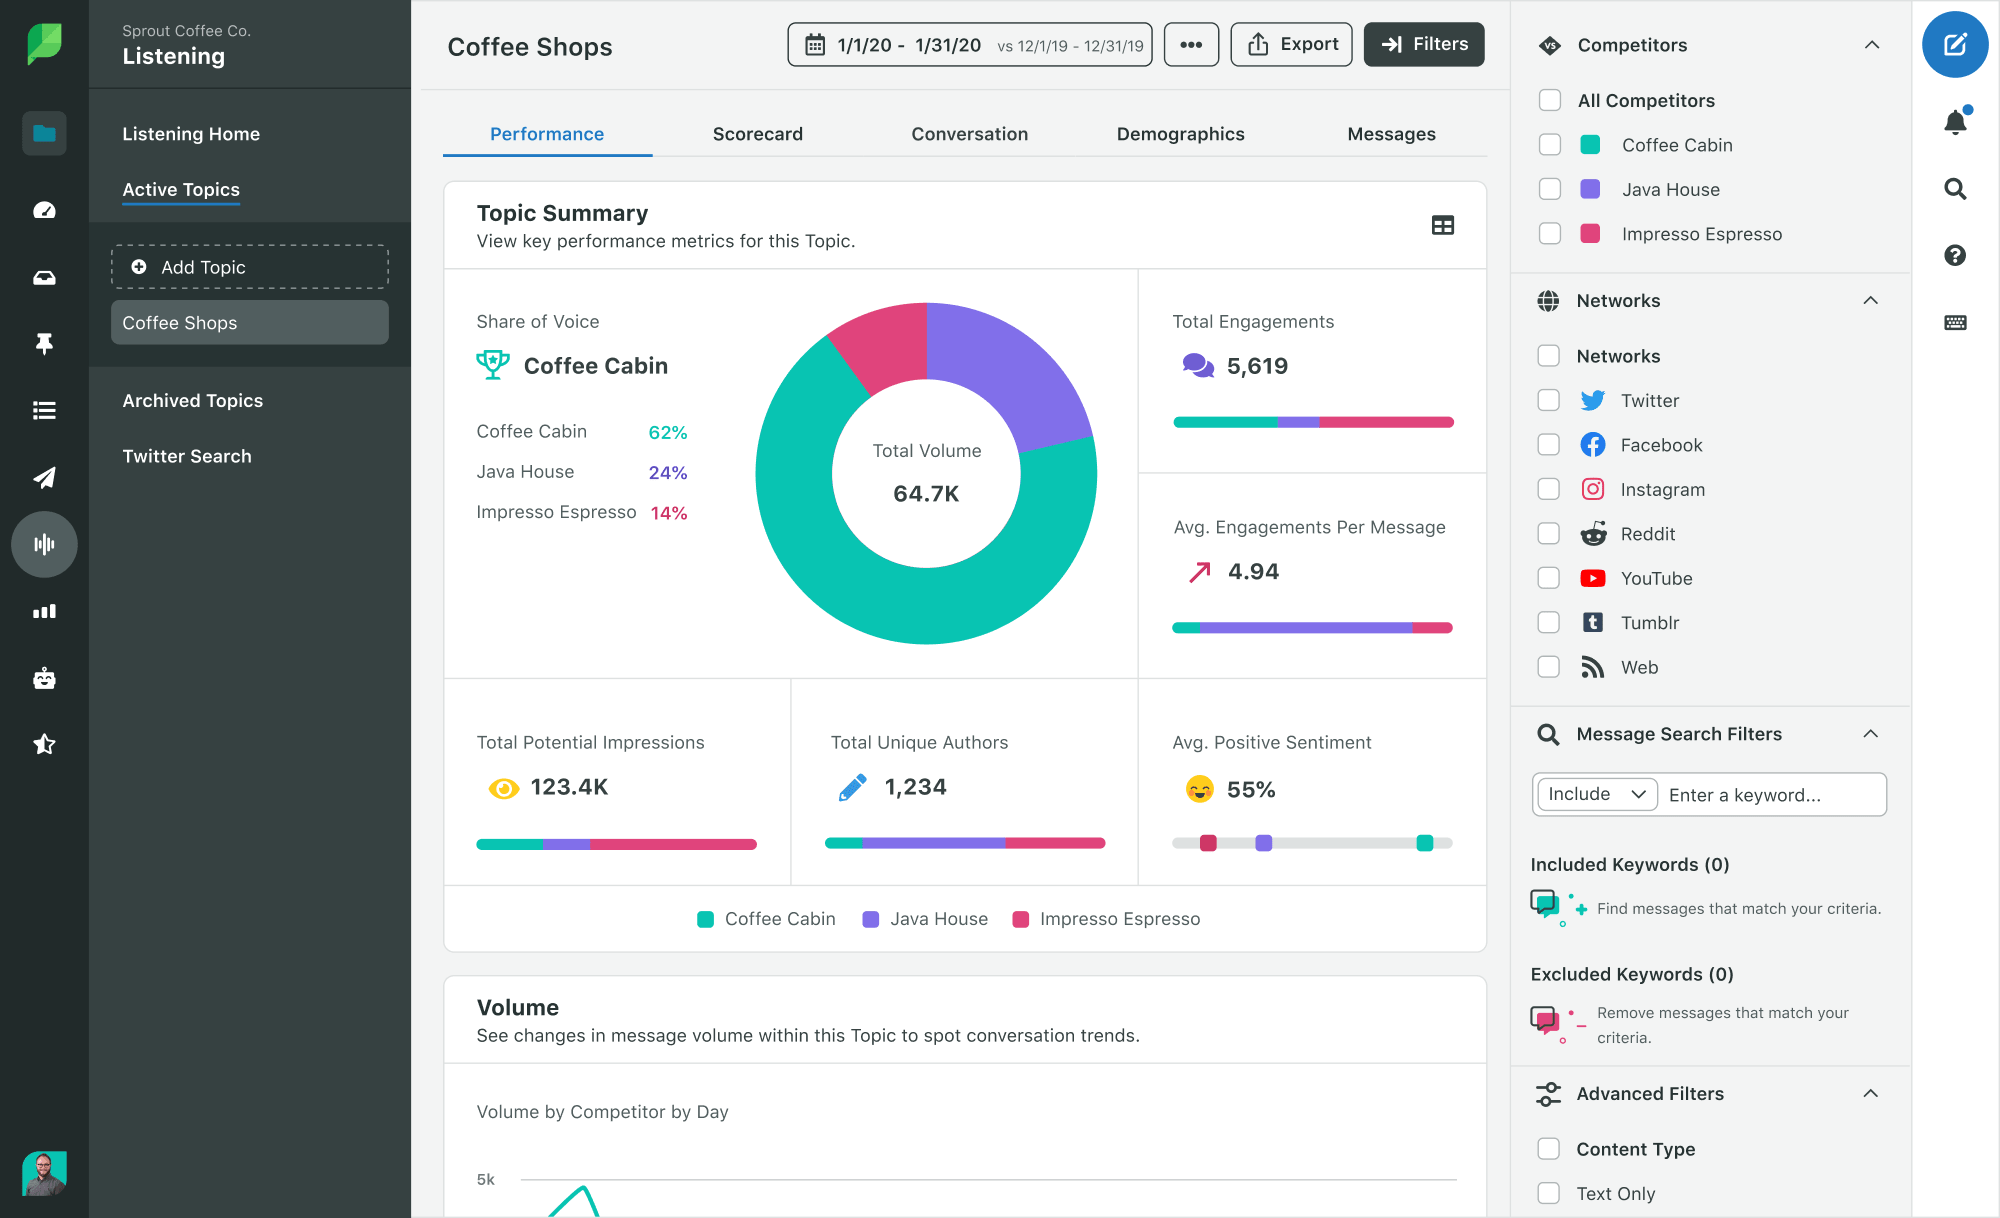Viewport: 2000px width, 1218px height.
Task: Click the keyword search input field
Action: [x=1771, y=794]
